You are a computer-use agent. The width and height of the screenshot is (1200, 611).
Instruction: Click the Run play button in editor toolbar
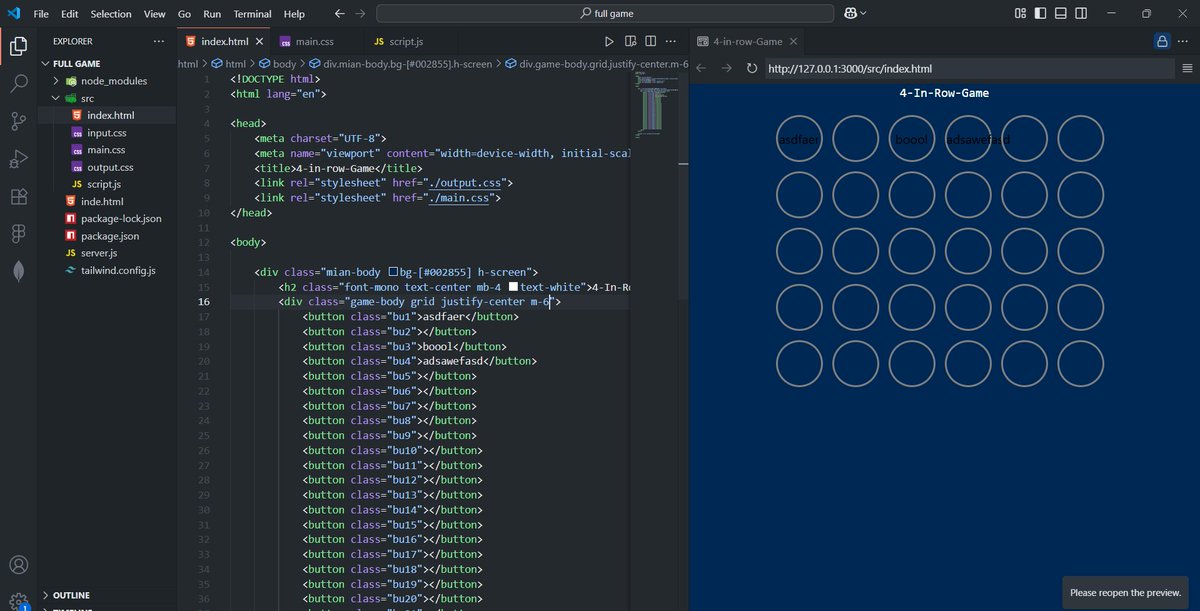coord(609,42)
